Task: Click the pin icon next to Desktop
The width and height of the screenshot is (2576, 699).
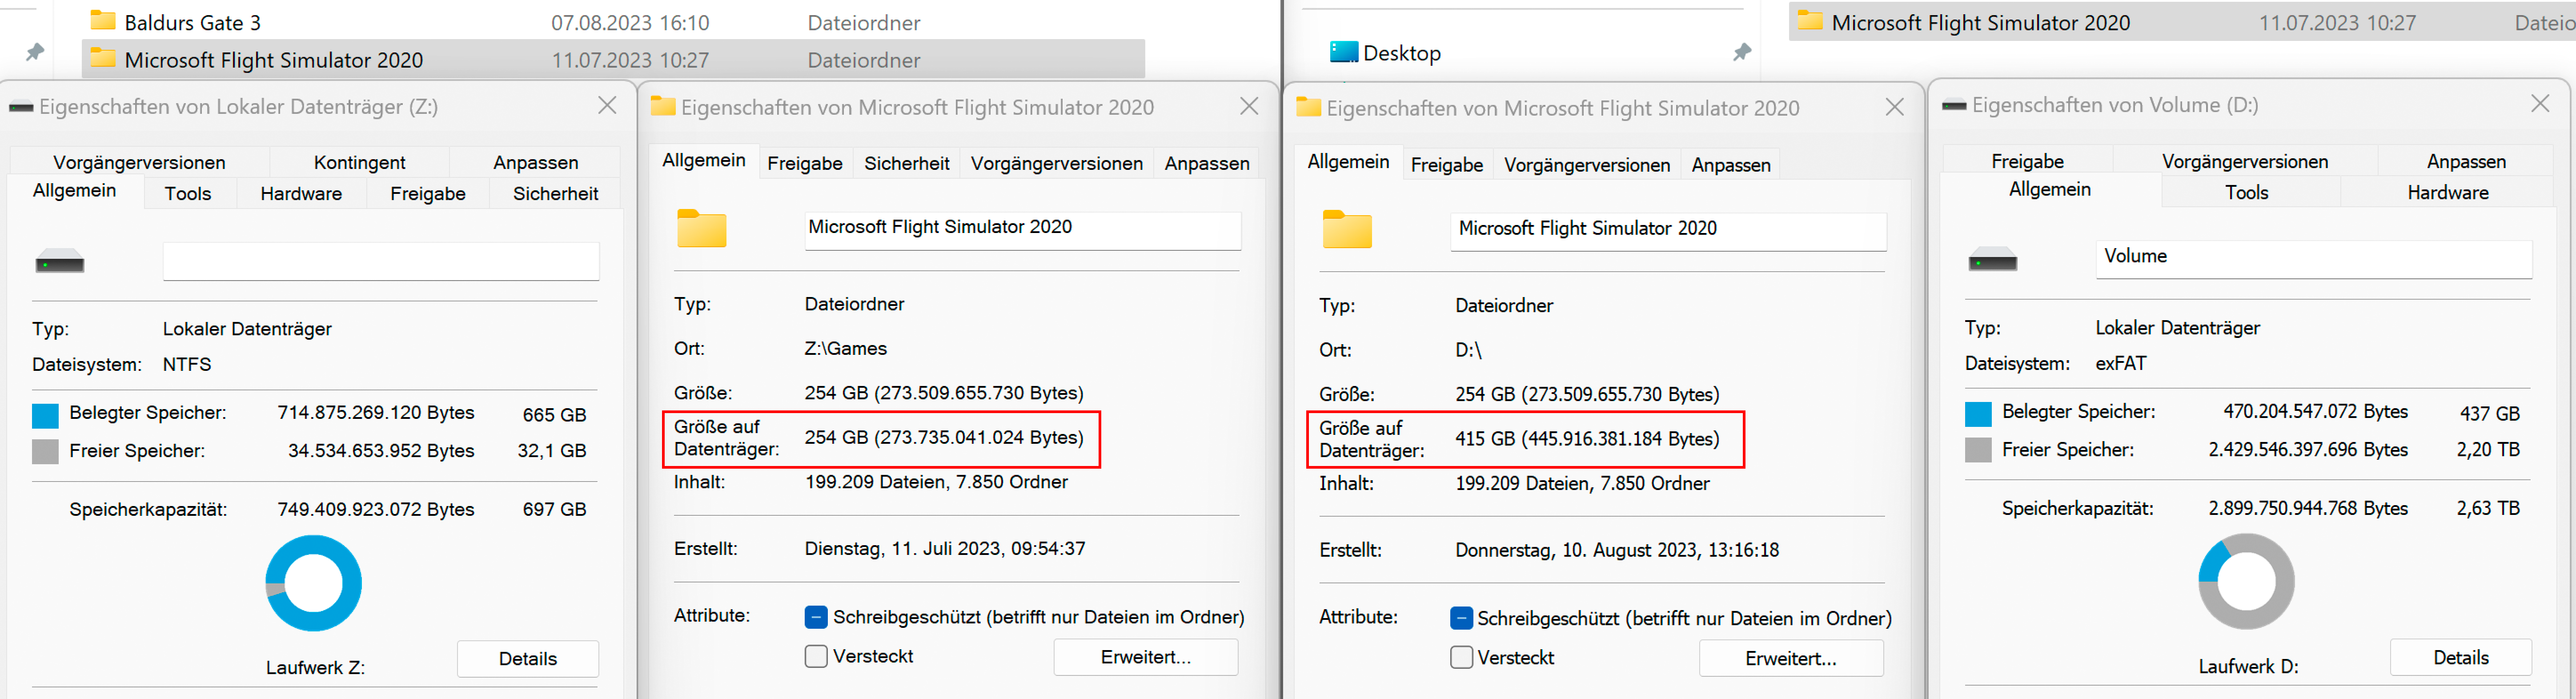Action: (1741, 52)
